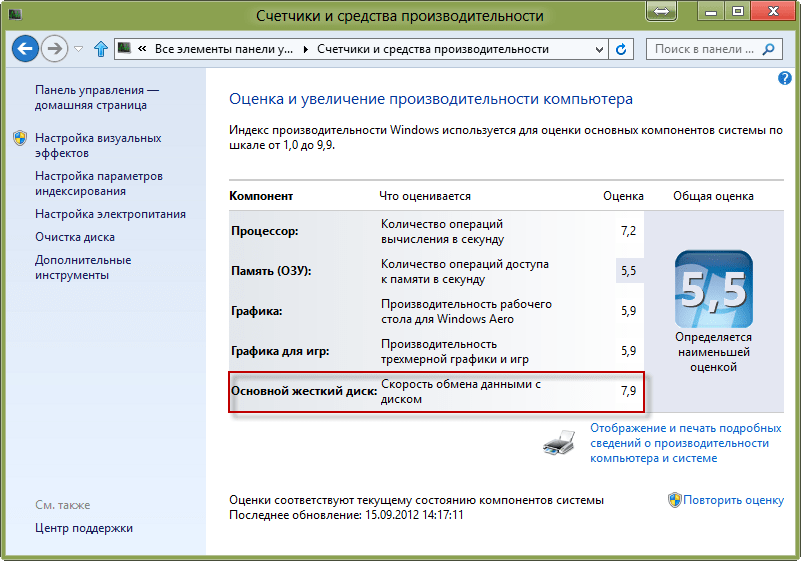Click the 5,5 overall score badge

(712, 291)
